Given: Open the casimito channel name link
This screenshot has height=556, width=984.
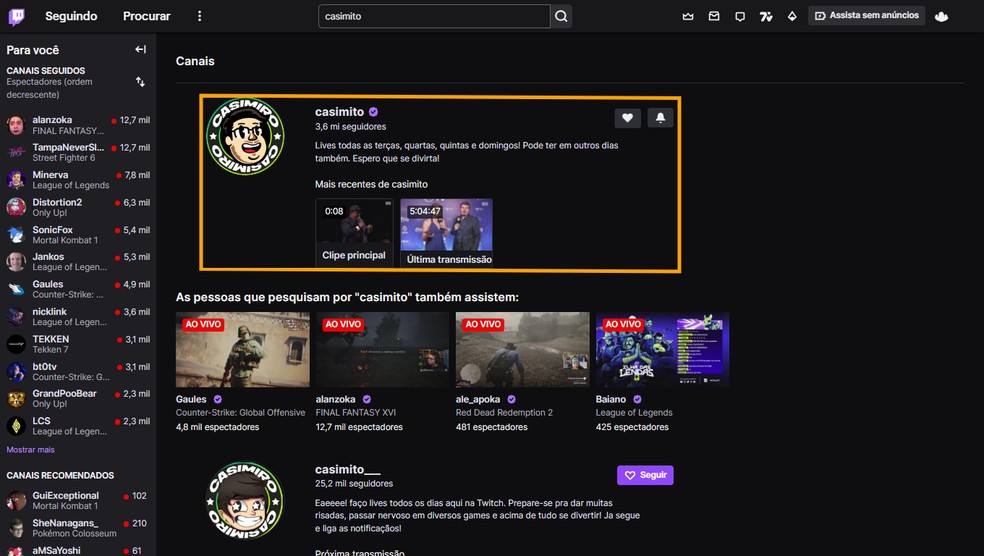Looking at the screenshot, I should coord(340,112).
